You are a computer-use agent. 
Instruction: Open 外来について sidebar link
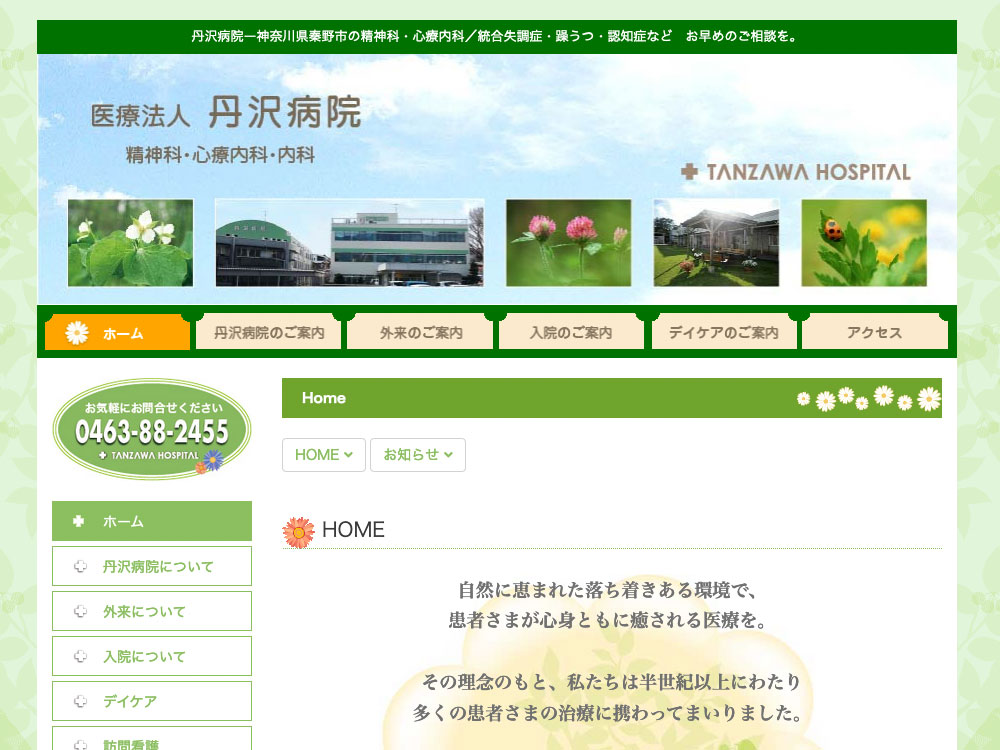point(152,611)
